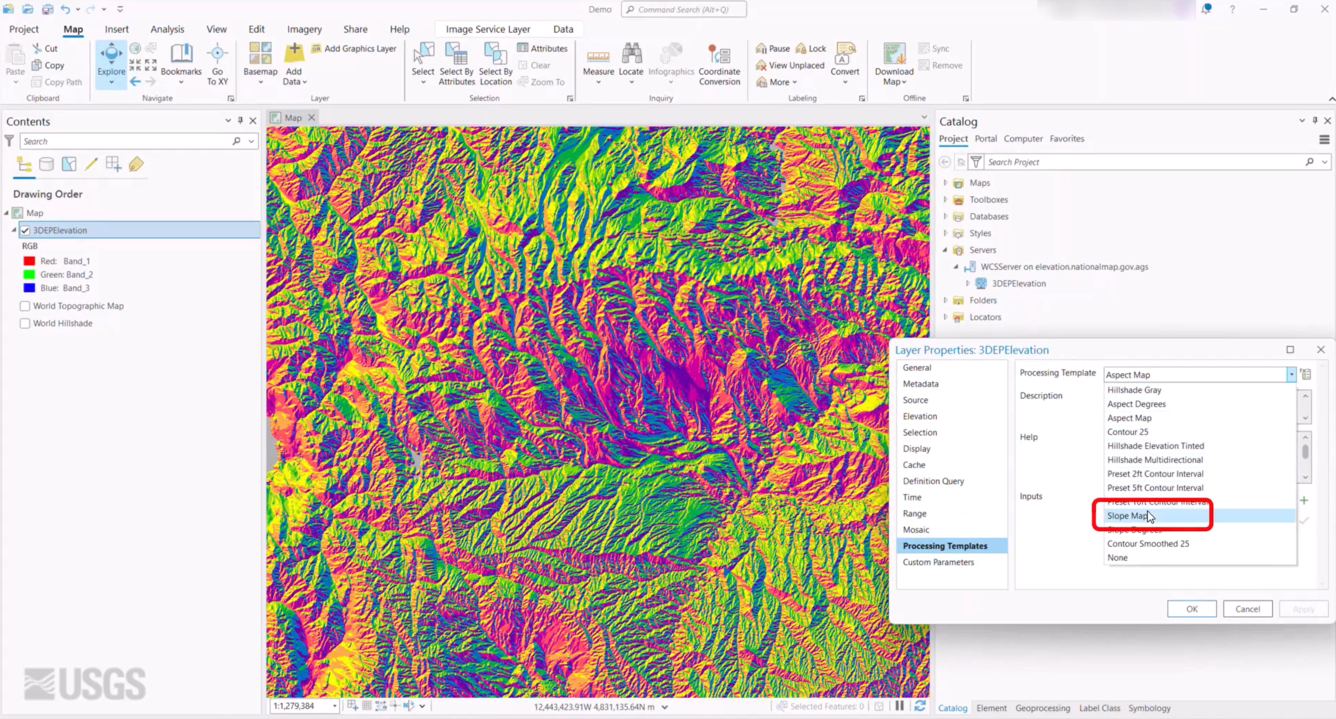Open Select By Location
This screenshot has height=719, width=1336.
[x=495, y=62]
